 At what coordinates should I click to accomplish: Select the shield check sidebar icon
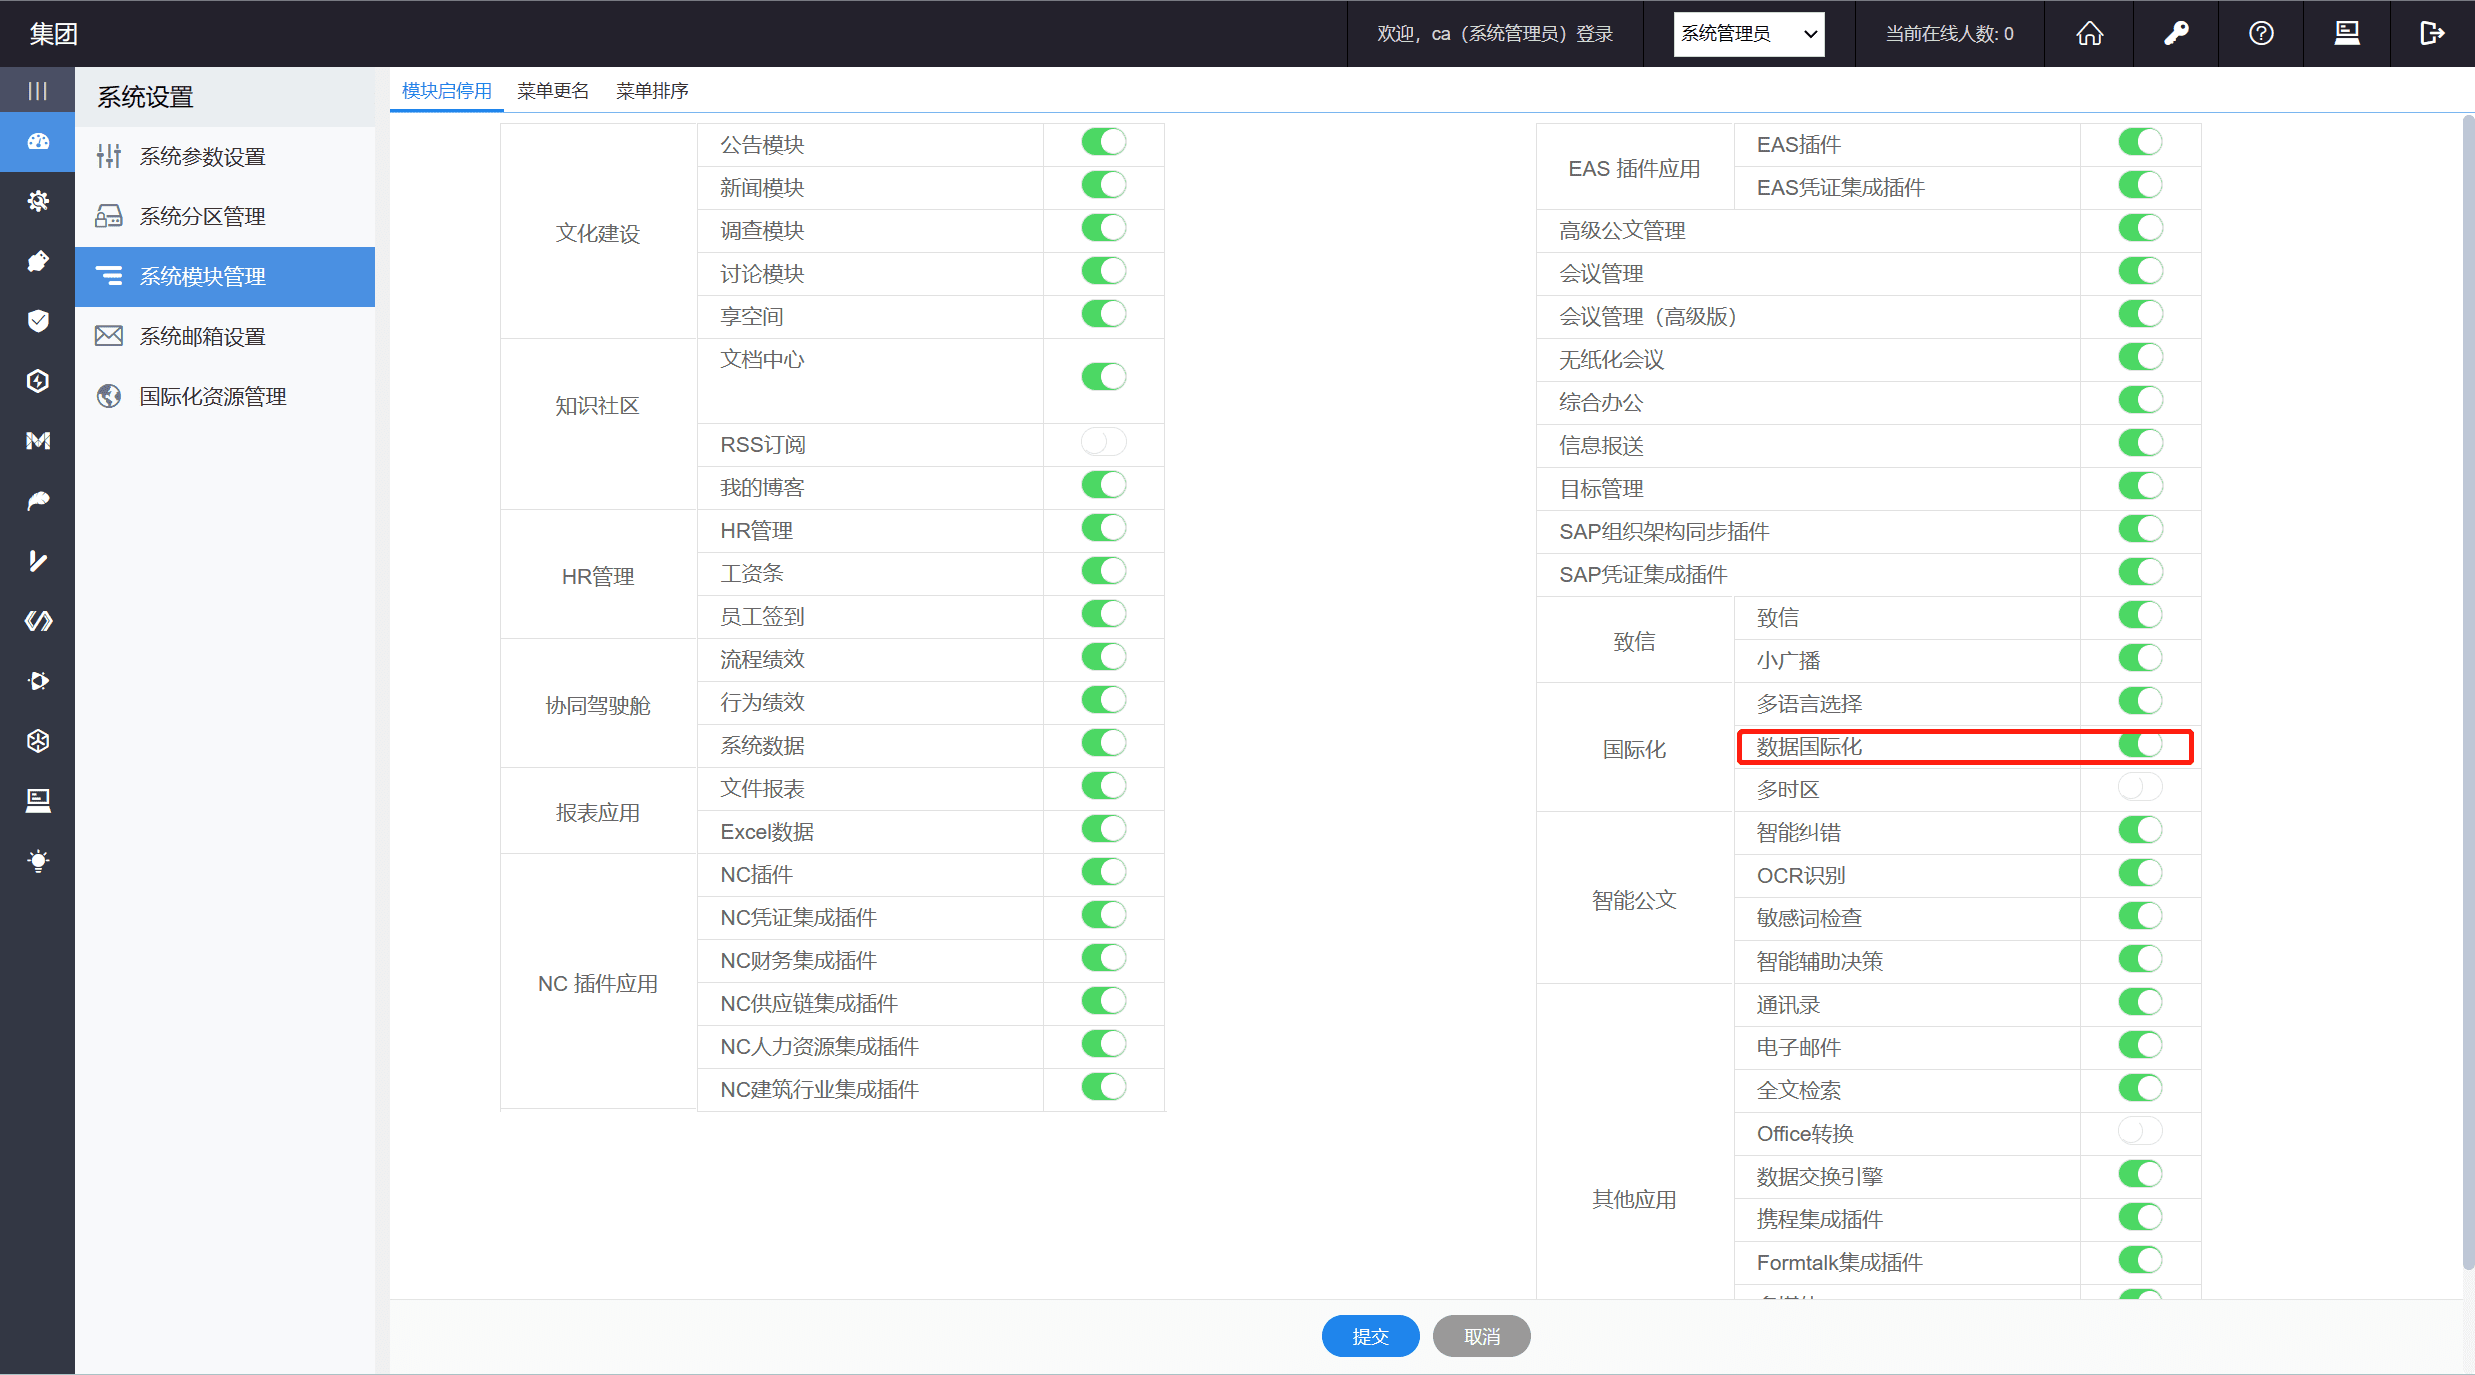click(38, 321)
